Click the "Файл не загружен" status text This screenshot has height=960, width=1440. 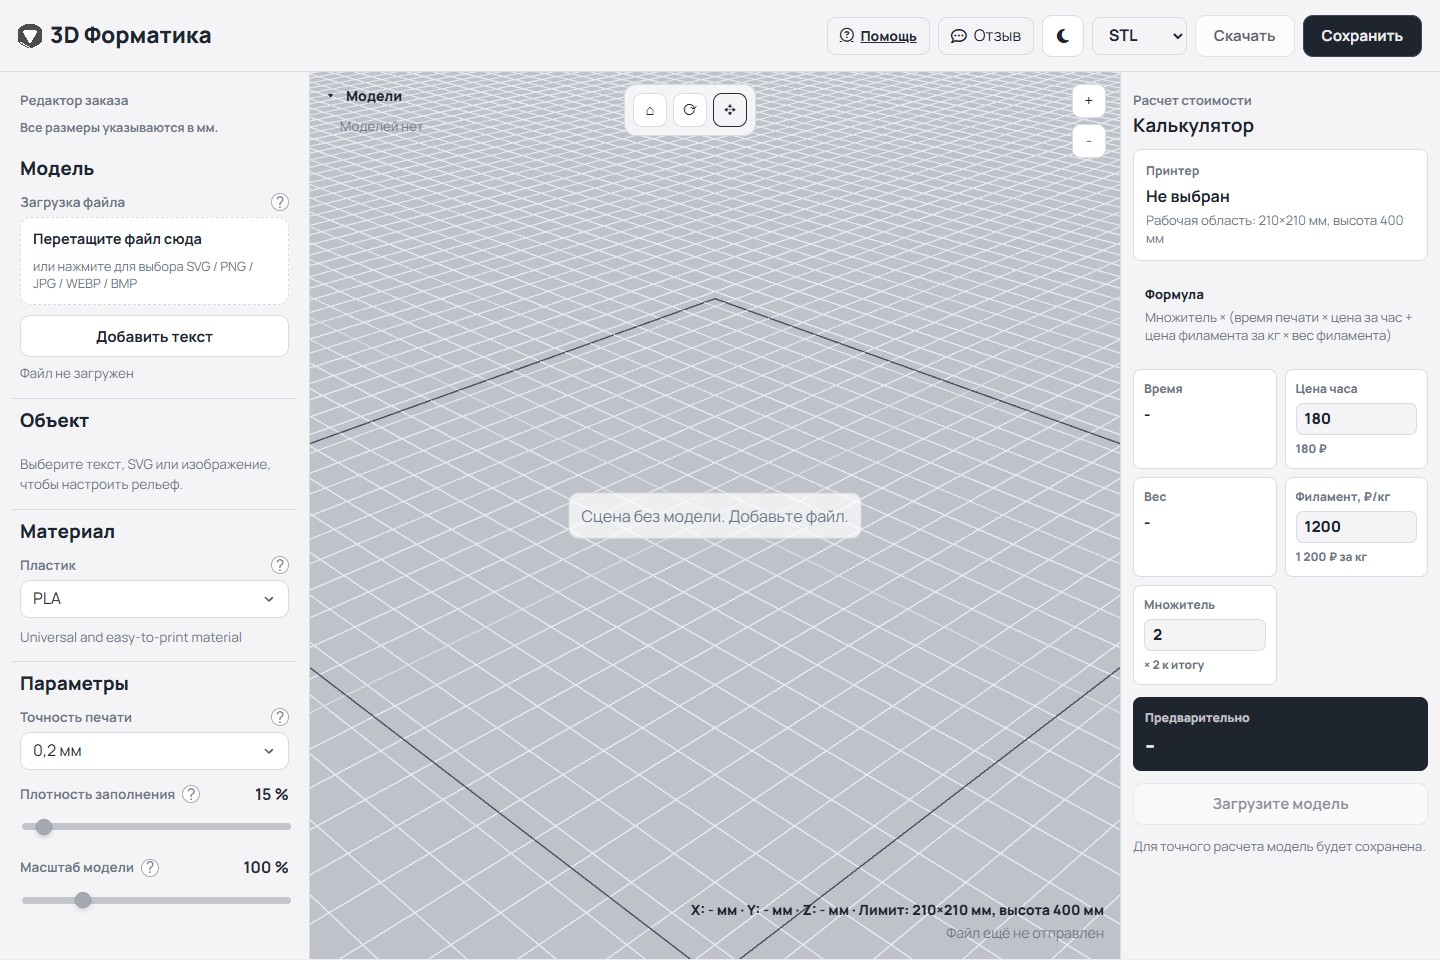click(77, 373)
